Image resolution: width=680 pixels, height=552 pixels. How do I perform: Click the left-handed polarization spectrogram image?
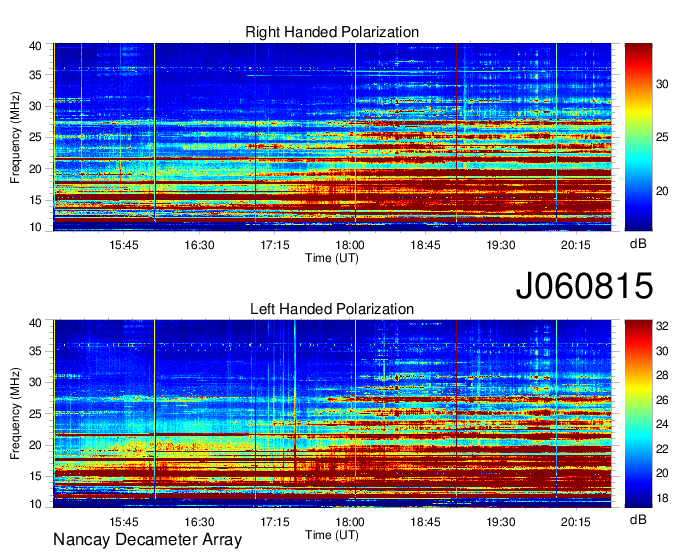pyautogui.click(x=332, y=414)
